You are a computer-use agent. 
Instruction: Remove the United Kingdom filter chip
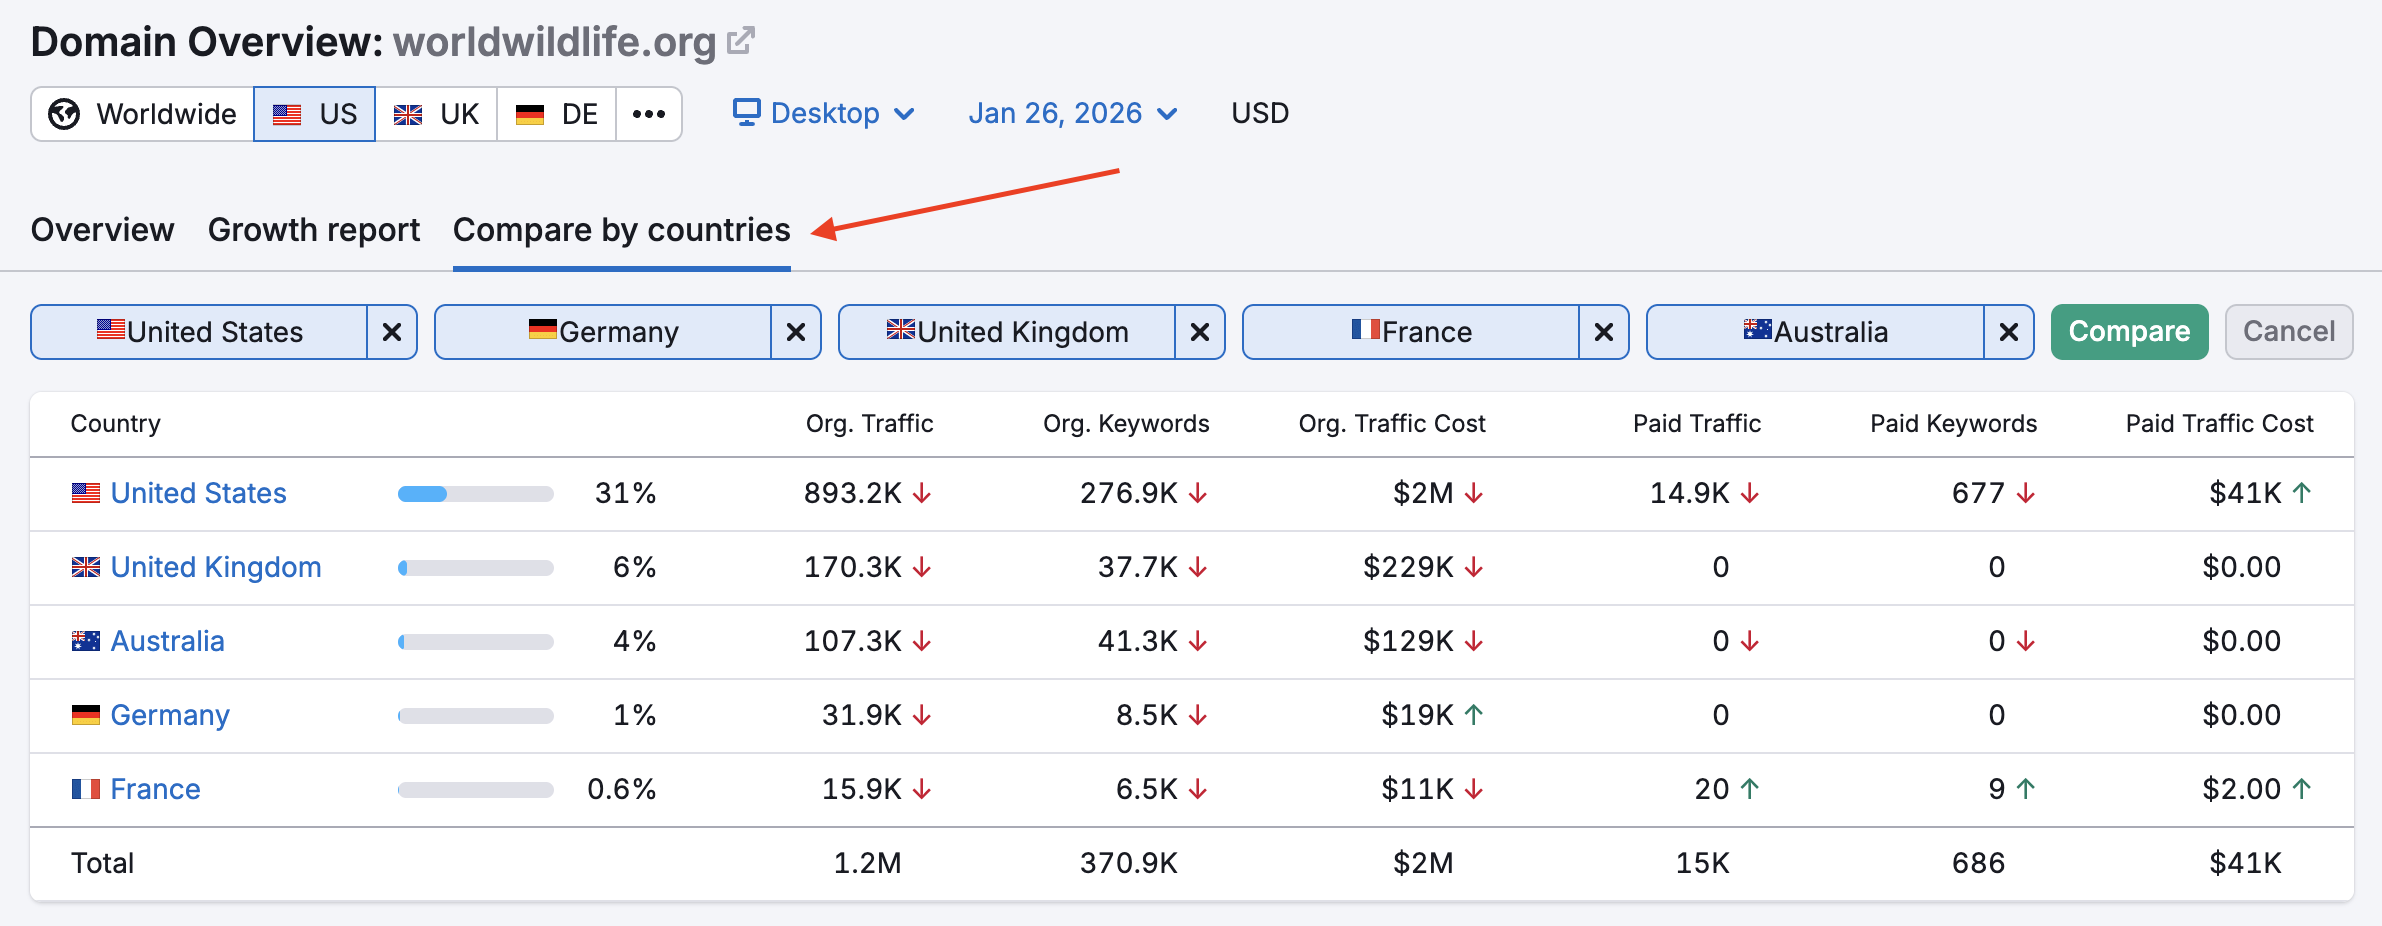1200,331
